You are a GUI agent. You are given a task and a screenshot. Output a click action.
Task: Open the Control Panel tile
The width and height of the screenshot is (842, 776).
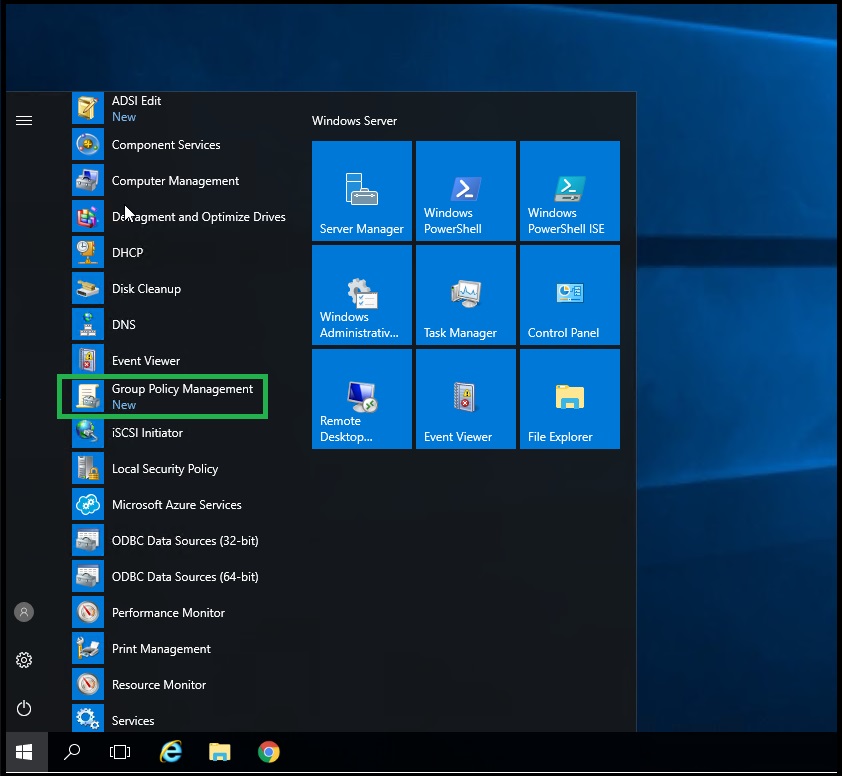pyautogui.click(x=570, y=295)
